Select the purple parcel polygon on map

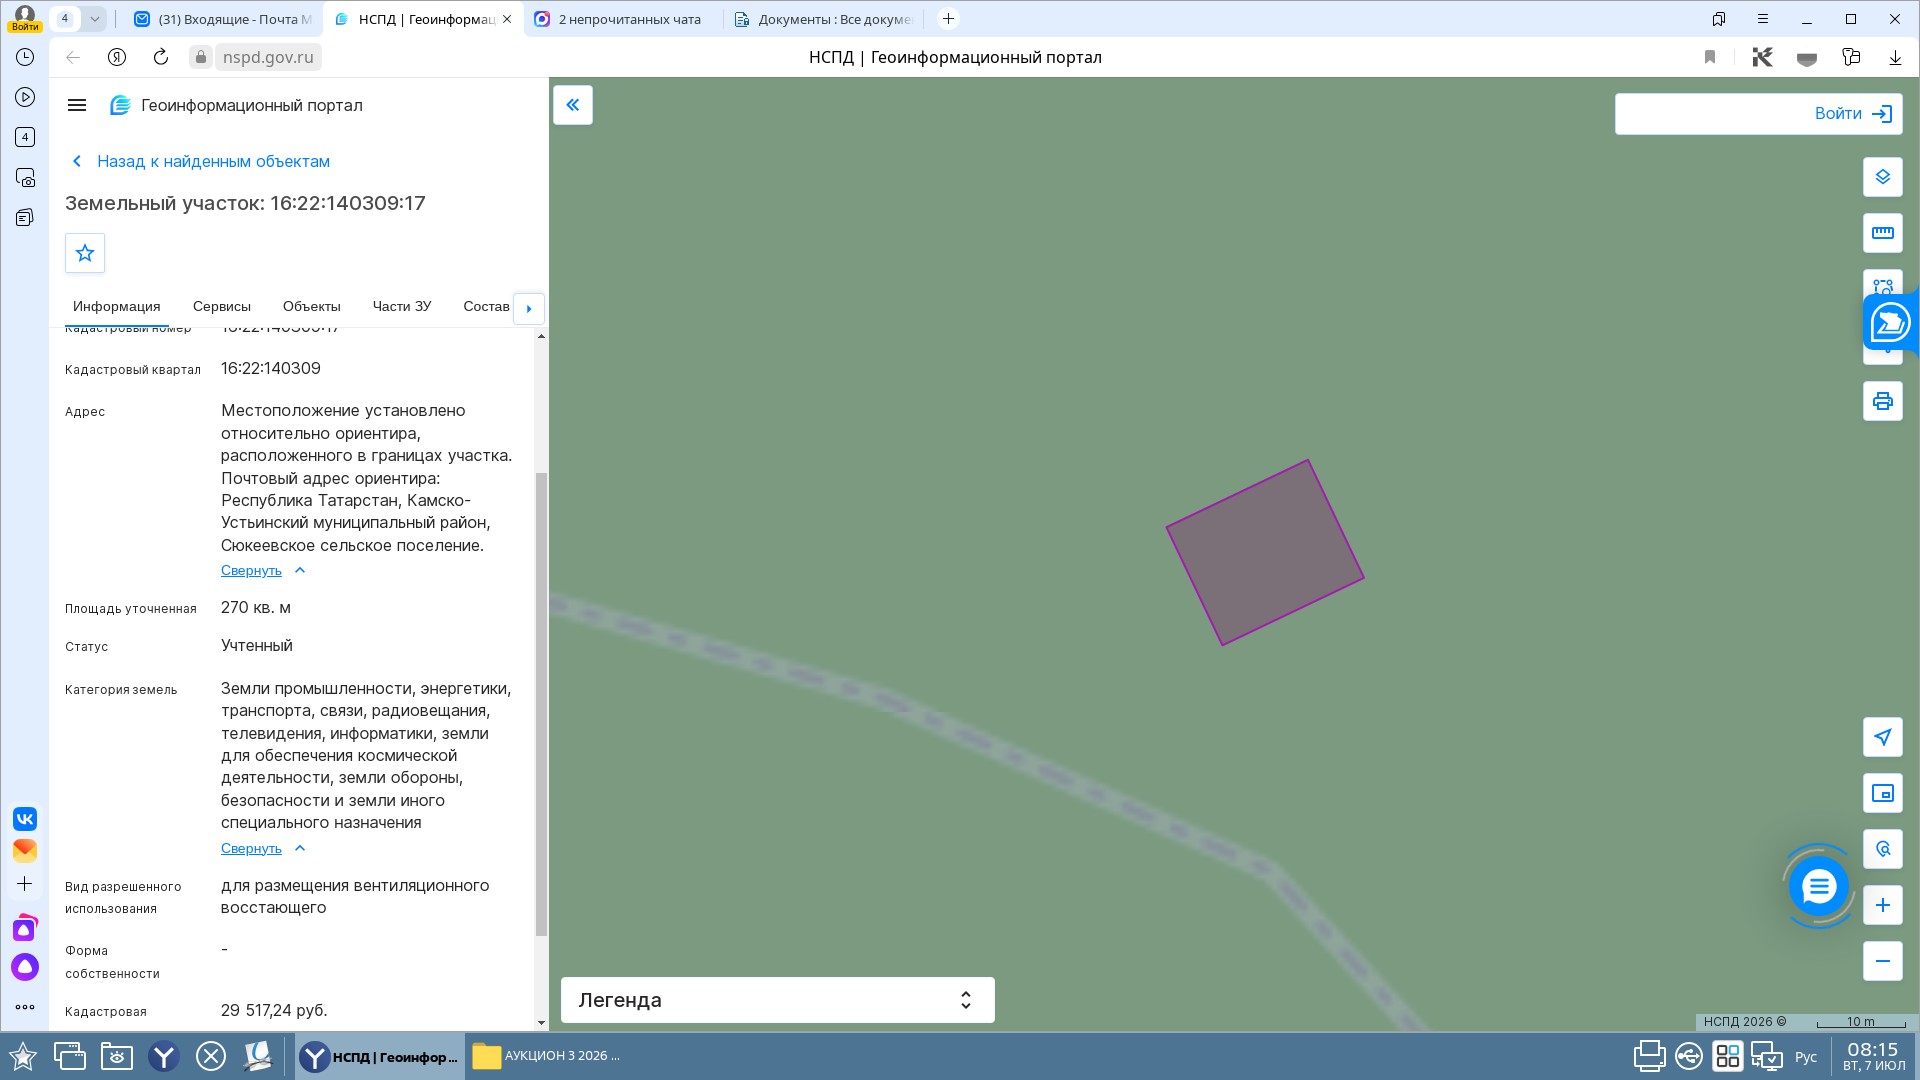(x=1265, y=553)
